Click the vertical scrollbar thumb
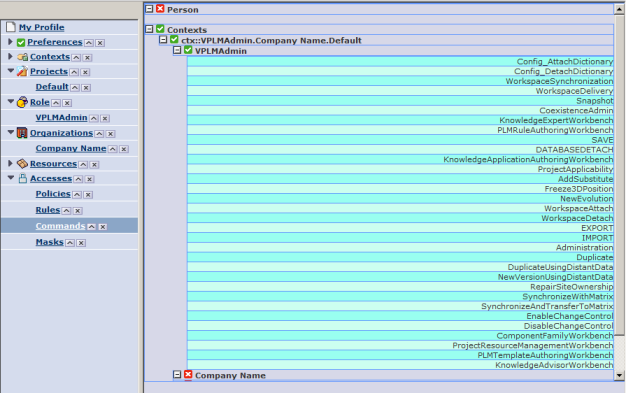 point(619,175)
